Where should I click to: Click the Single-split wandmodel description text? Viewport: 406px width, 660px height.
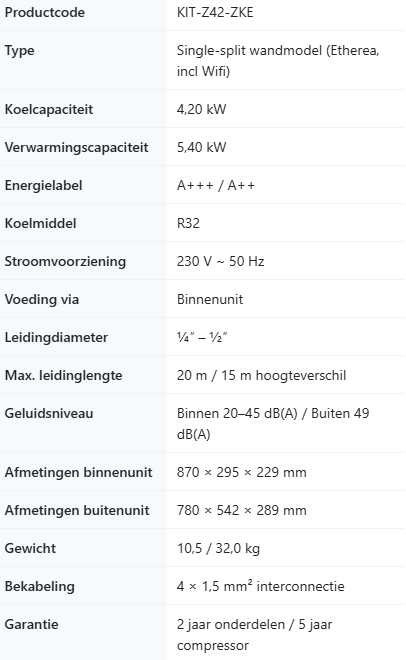(278, 61)
